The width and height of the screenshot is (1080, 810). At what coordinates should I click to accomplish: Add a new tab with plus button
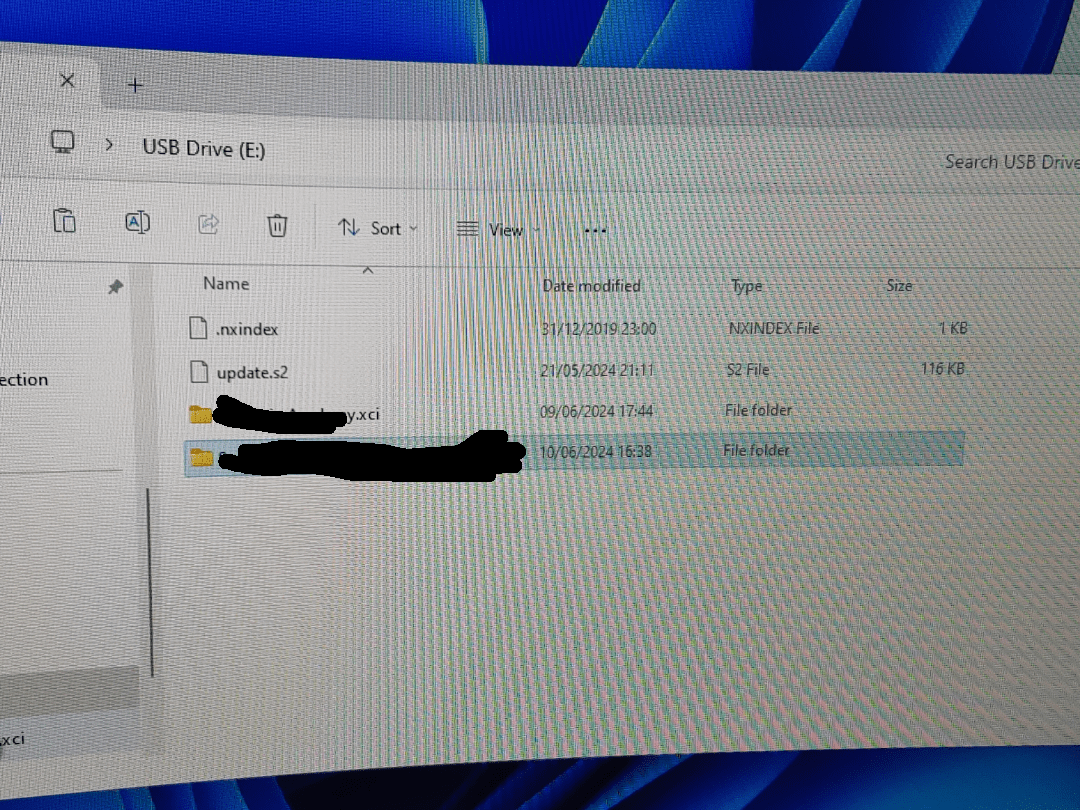pos(135,85)
